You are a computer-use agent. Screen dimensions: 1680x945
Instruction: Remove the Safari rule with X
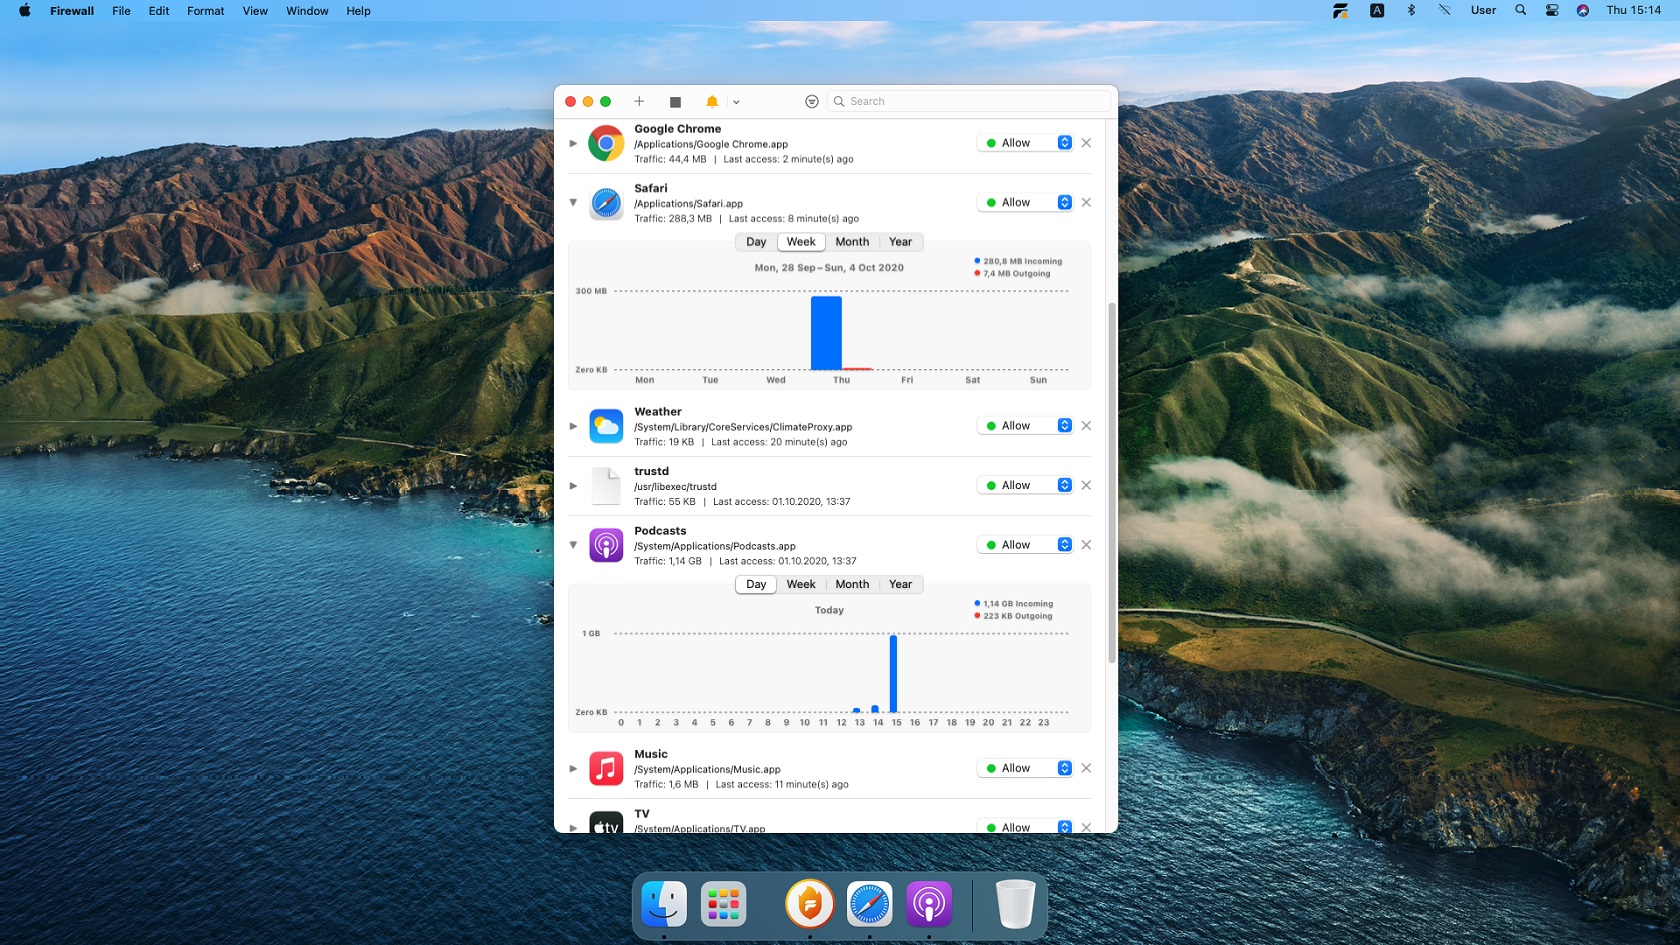coord(1086,202)
